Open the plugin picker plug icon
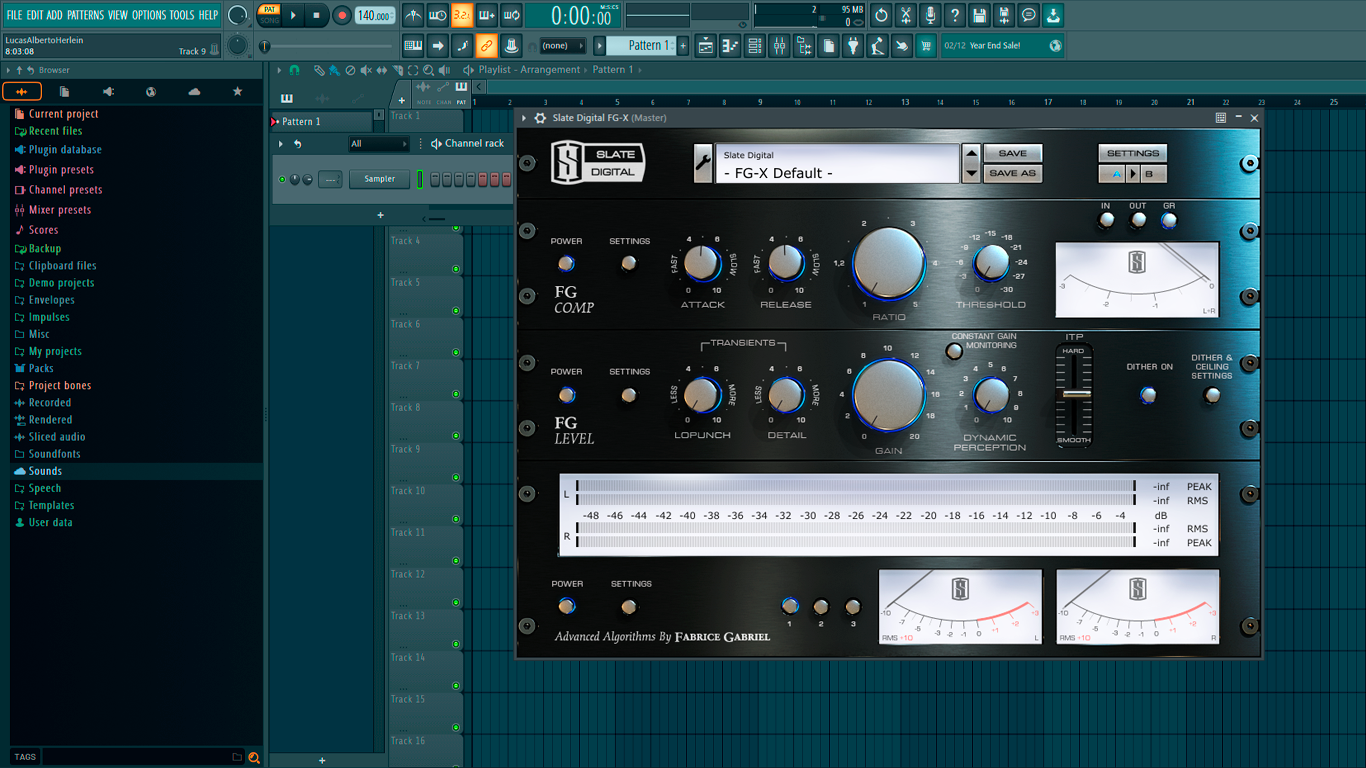This screenshot has height=768, width=1366. coord(853,46)
